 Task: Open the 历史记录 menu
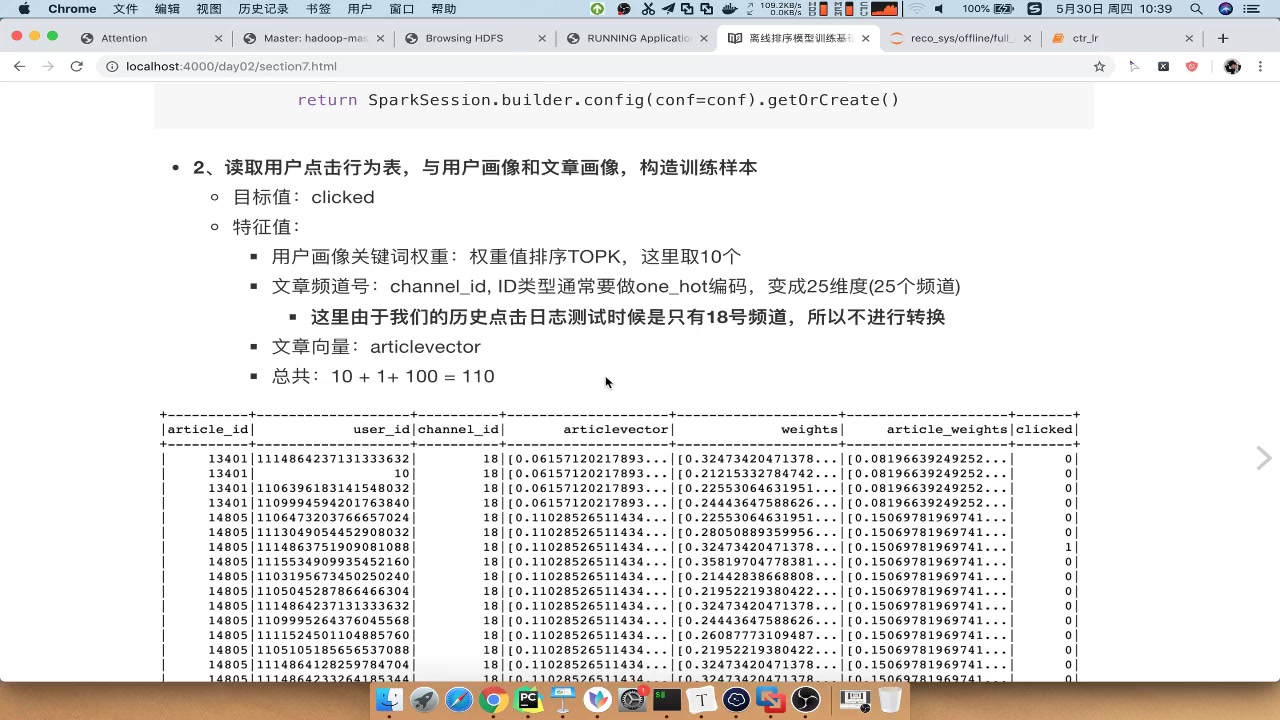pyautogui.click(x=264, y=9)
